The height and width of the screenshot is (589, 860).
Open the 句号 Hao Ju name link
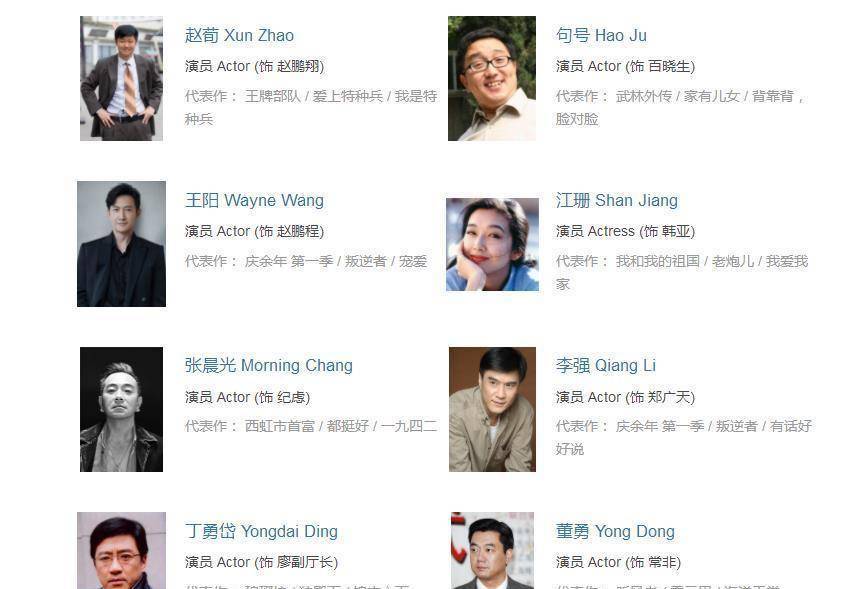[601, 36]
